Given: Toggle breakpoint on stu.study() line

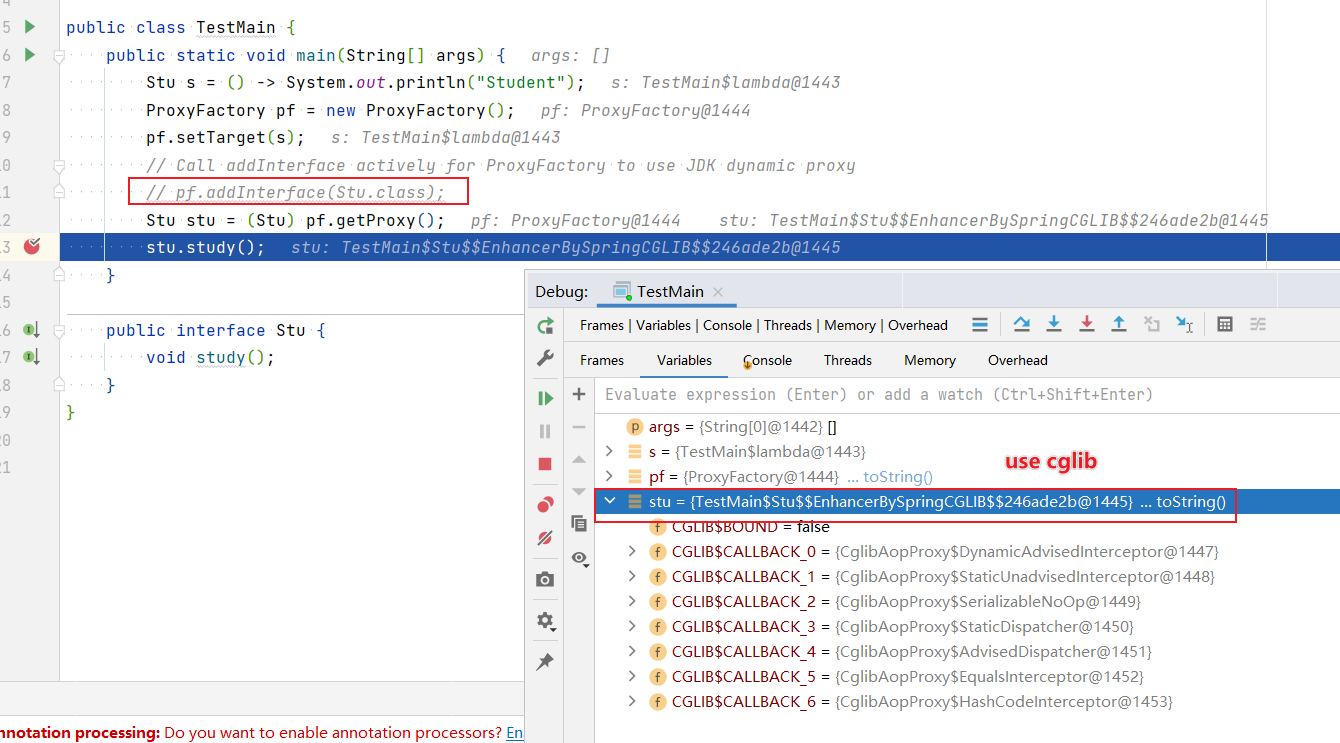Looking at the screenshot, I should click(x=32, y=246).
